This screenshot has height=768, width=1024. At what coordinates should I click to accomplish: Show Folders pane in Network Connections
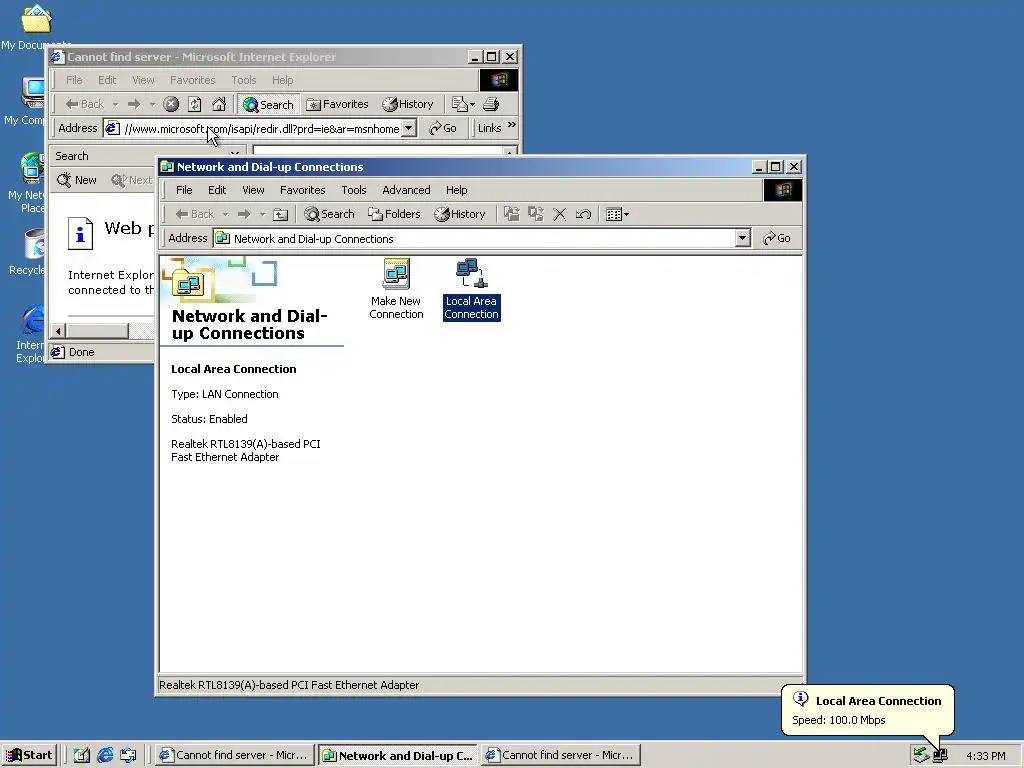click(394, 214)
